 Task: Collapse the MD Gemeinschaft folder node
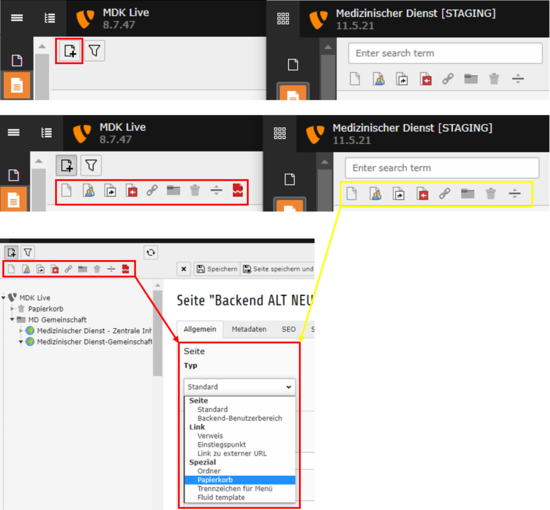[x=12, y=320]
